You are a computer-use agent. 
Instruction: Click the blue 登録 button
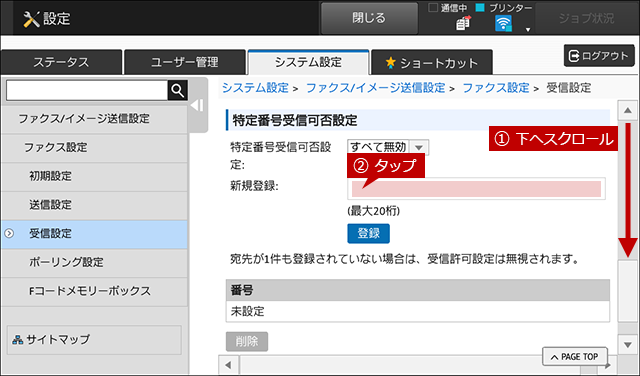(x=369, y=234)
